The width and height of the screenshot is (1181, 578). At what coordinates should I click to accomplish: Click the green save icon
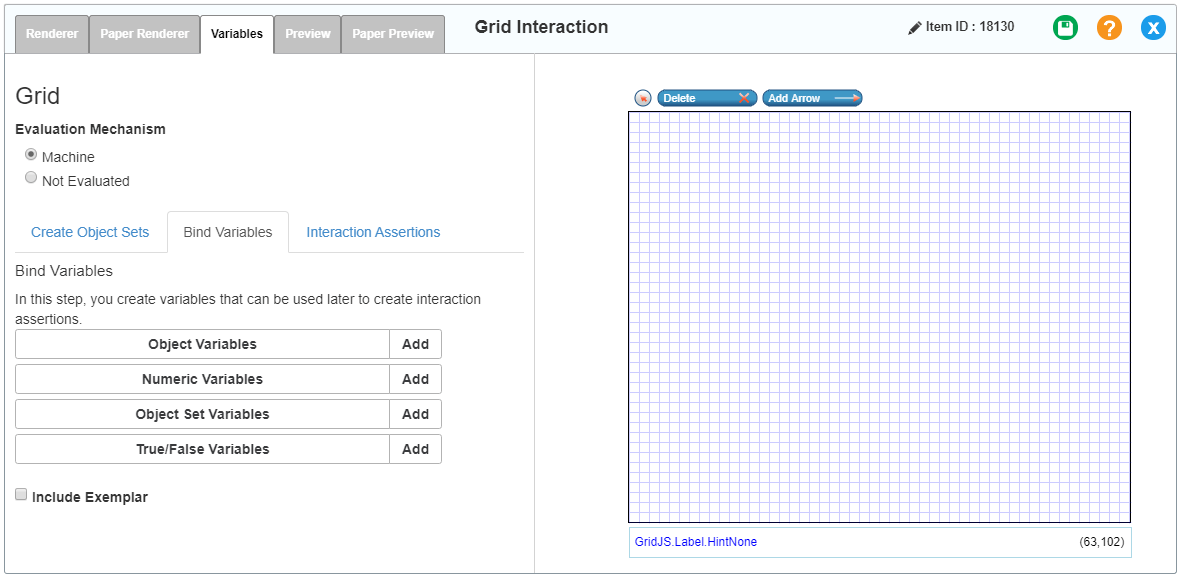[x=1065, y=28]
